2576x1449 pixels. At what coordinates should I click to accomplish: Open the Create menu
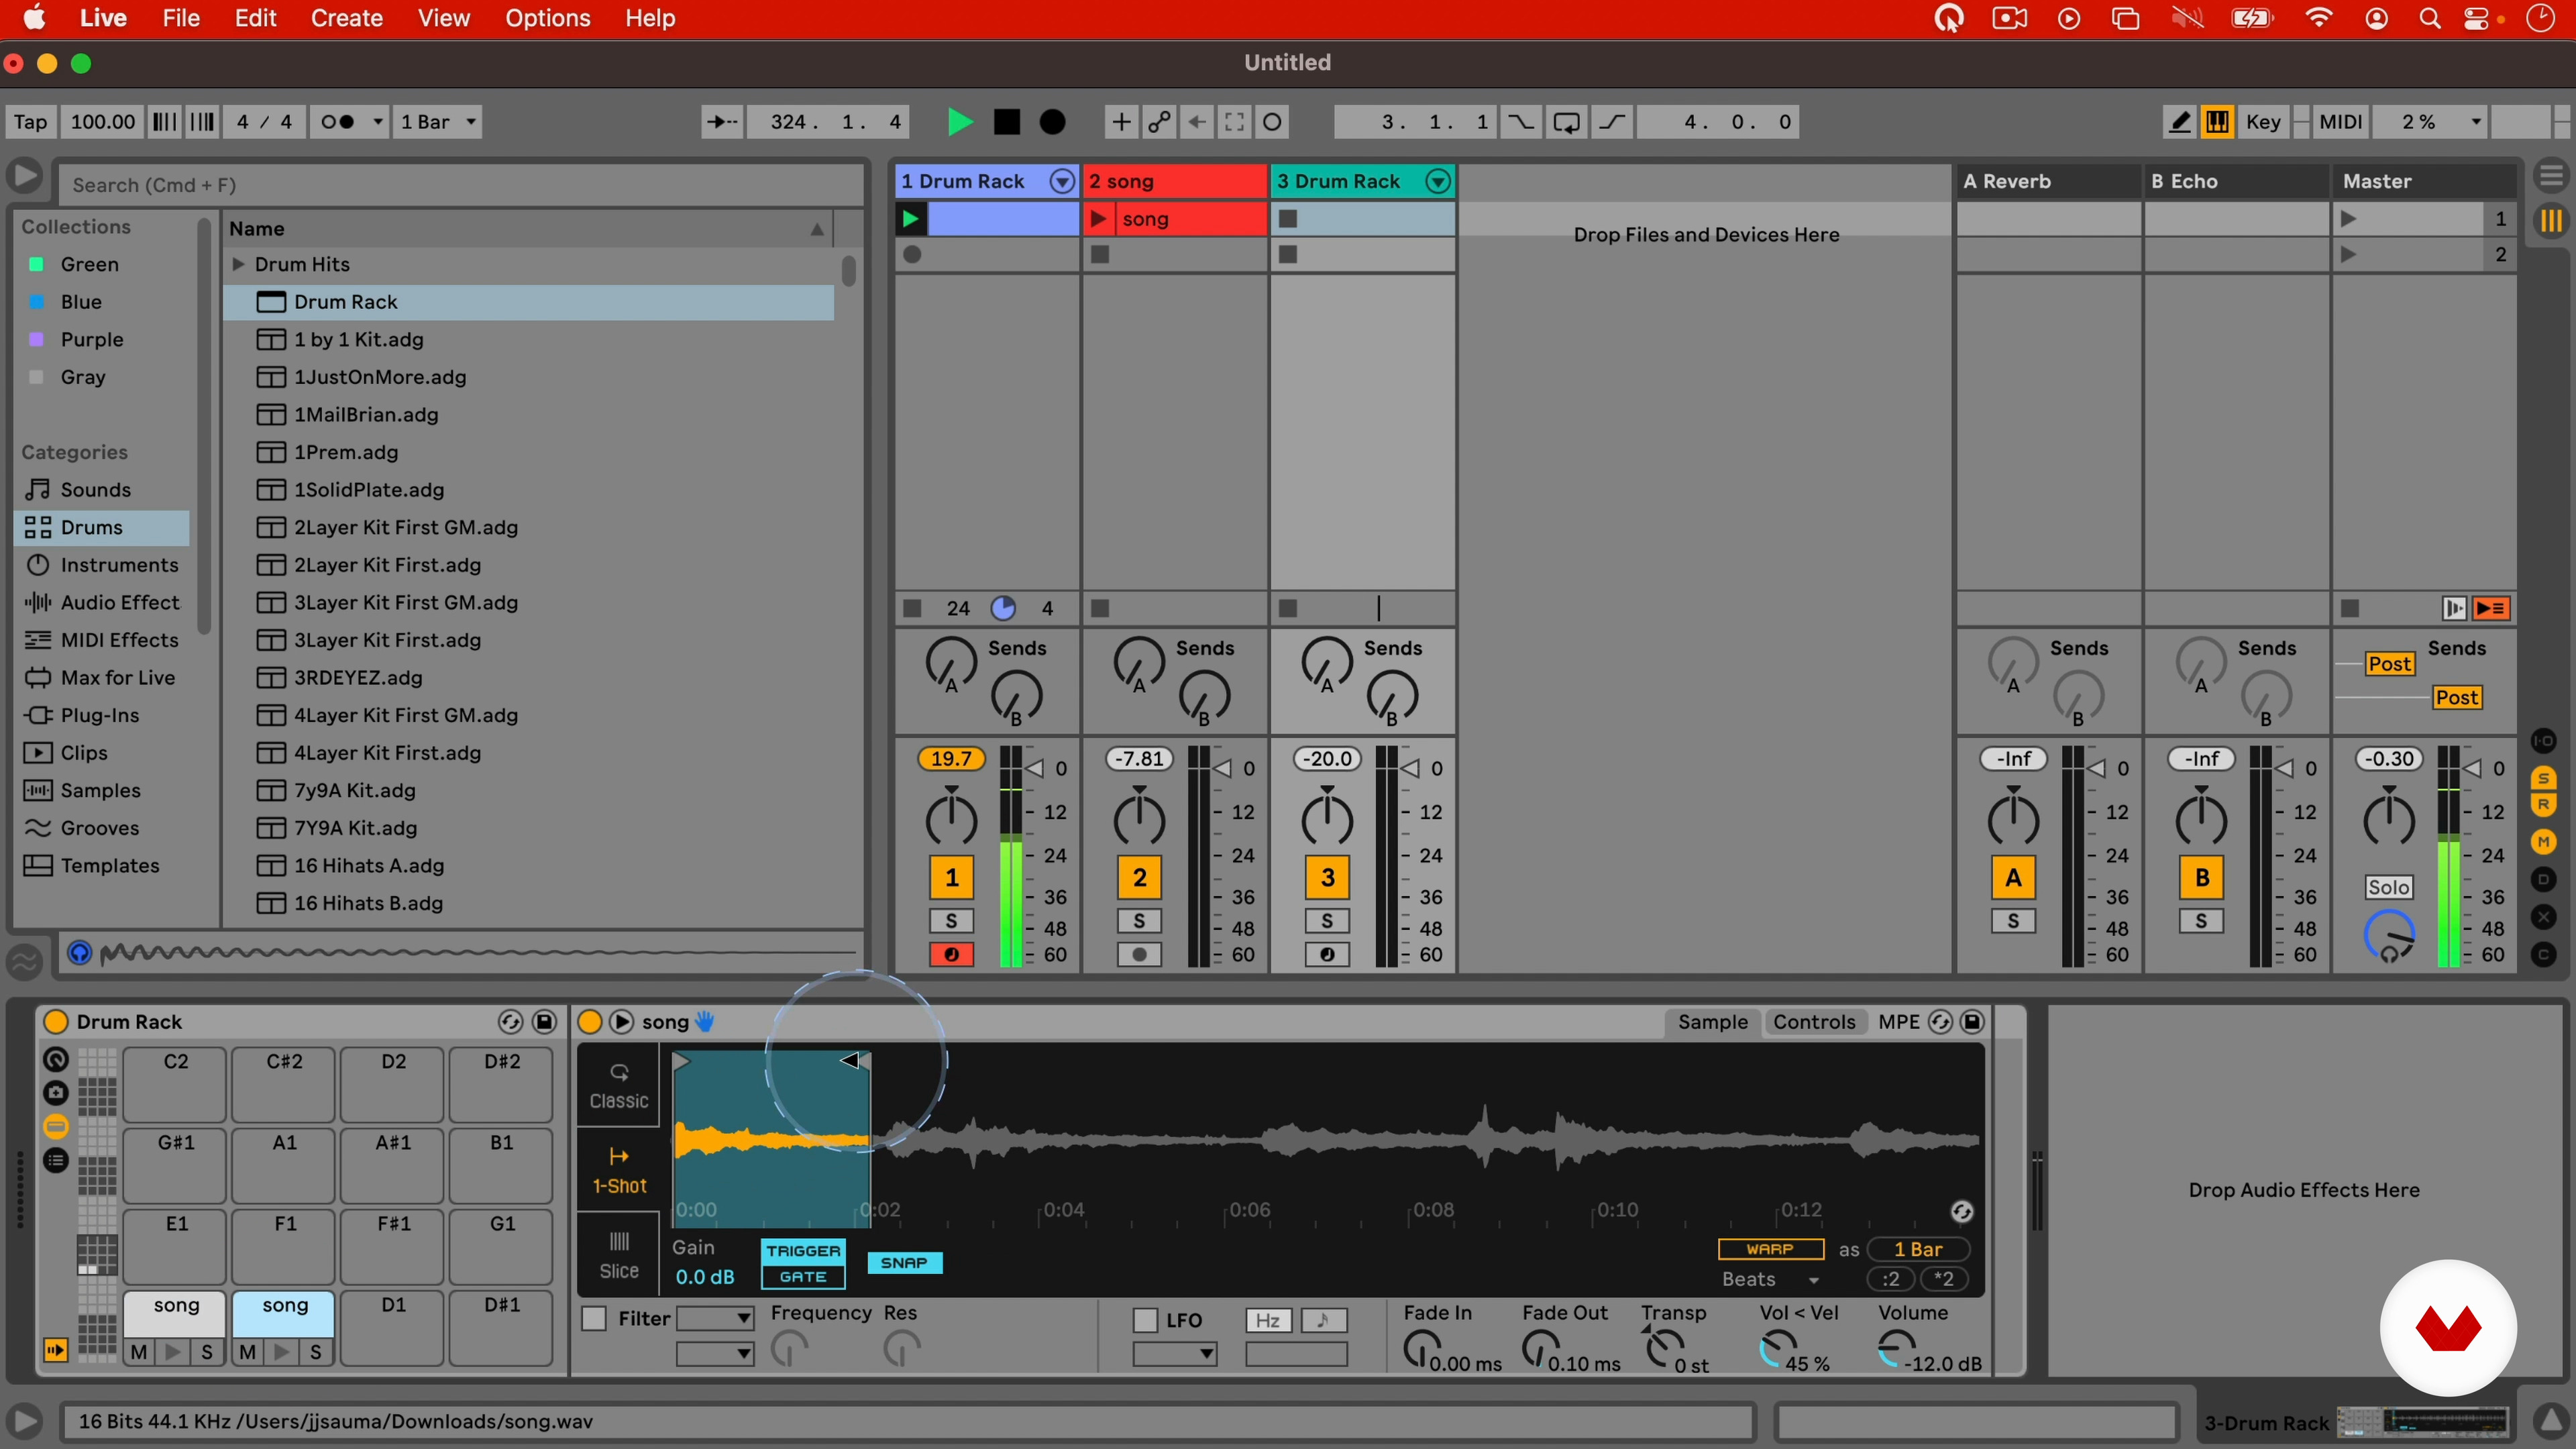click(x=346, y=18)
